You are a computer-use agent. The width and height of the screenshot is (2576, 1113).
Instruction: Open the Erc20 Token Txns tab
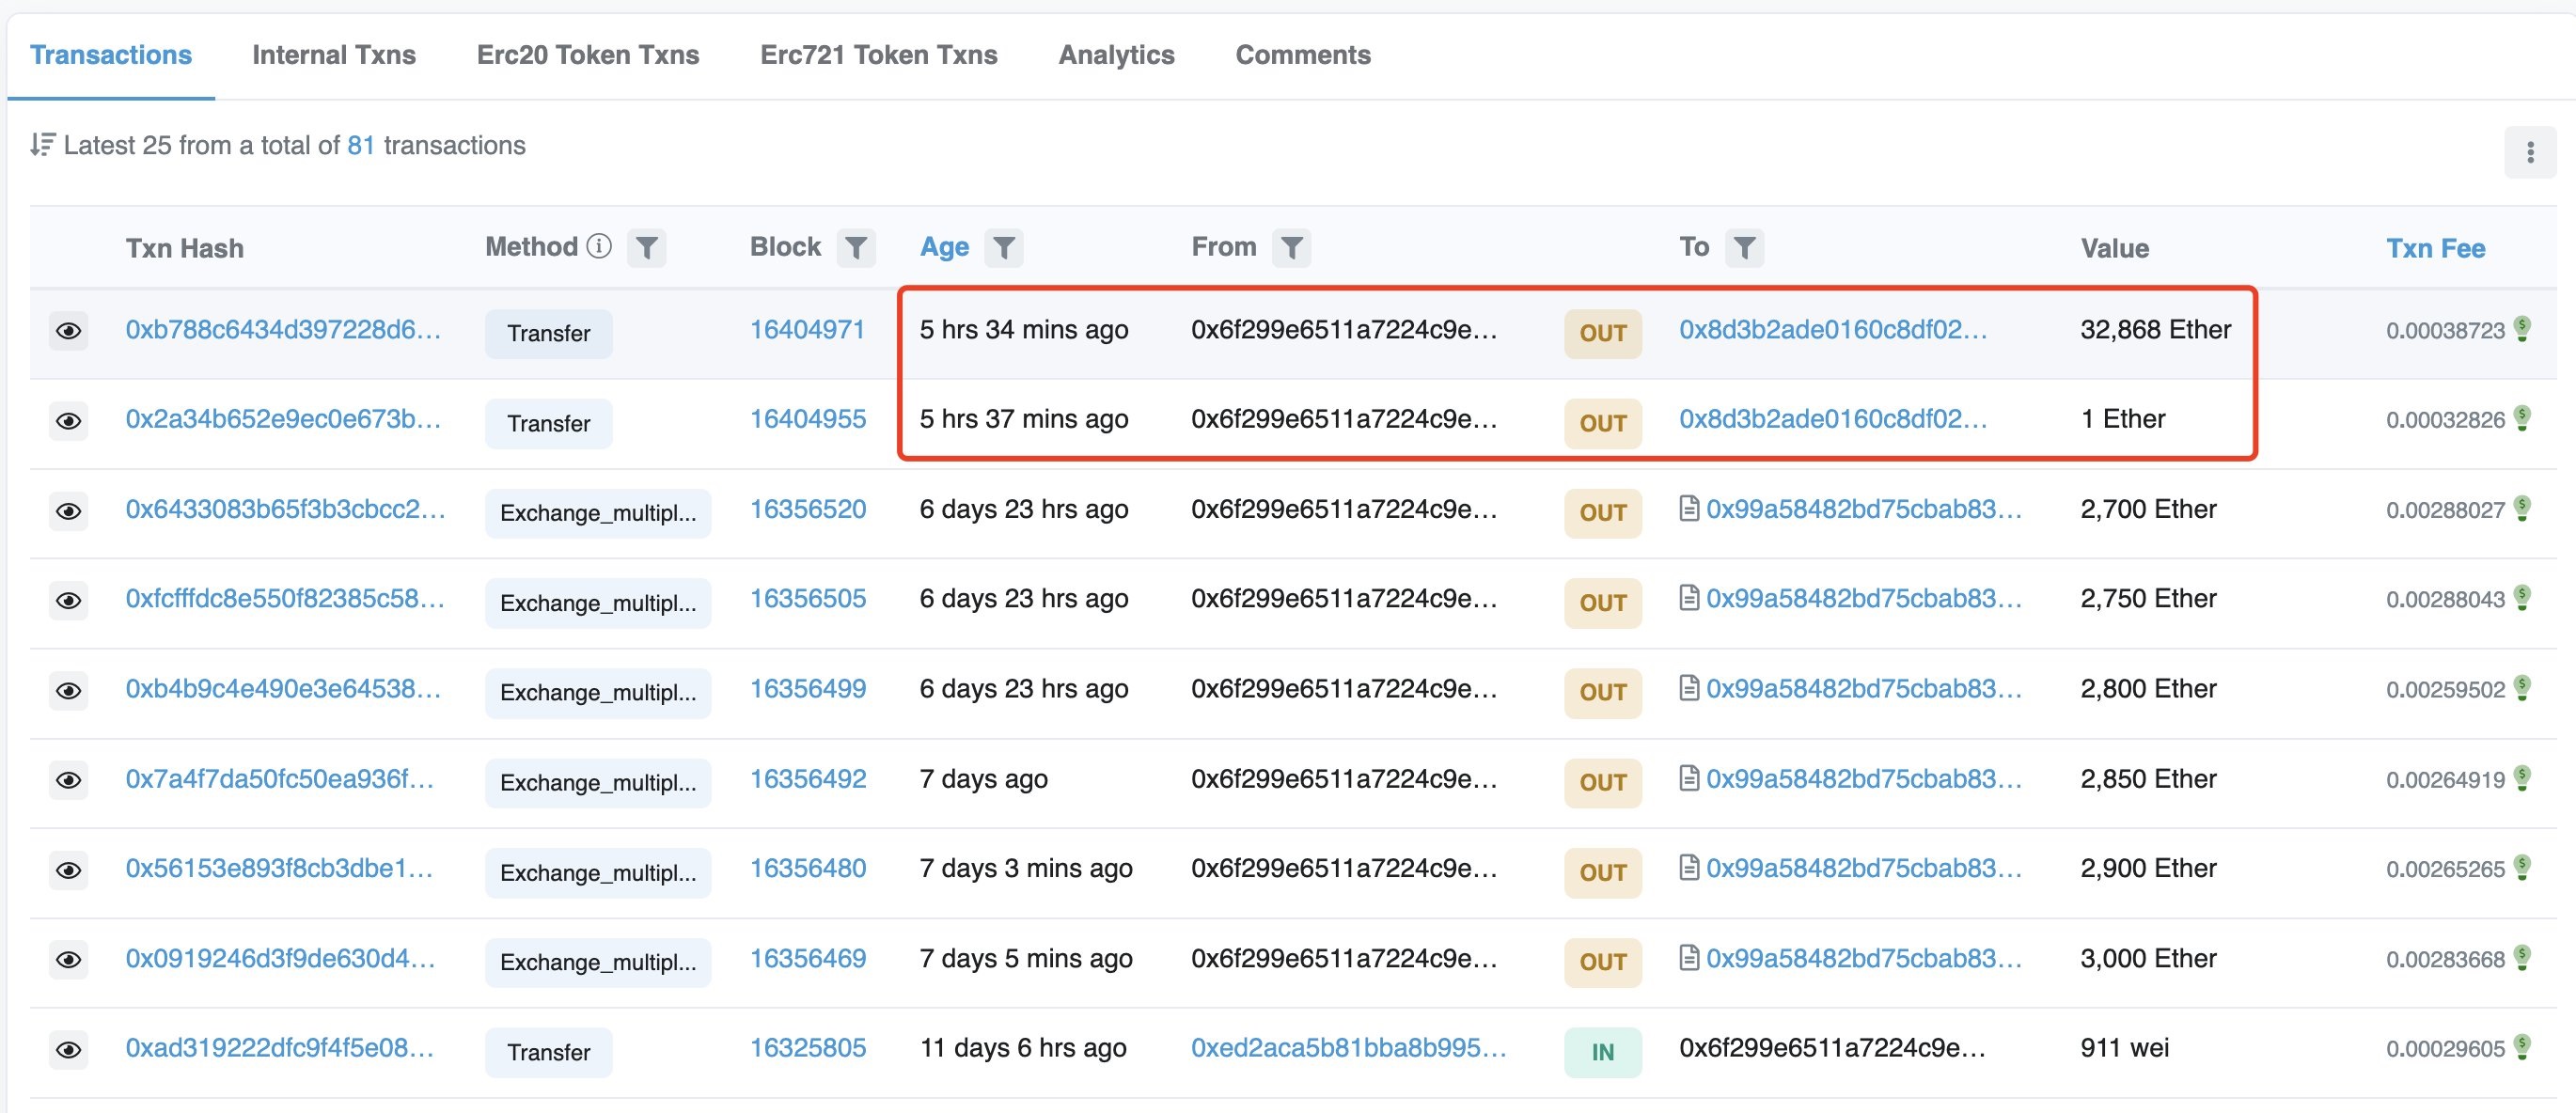coord(588,55)
